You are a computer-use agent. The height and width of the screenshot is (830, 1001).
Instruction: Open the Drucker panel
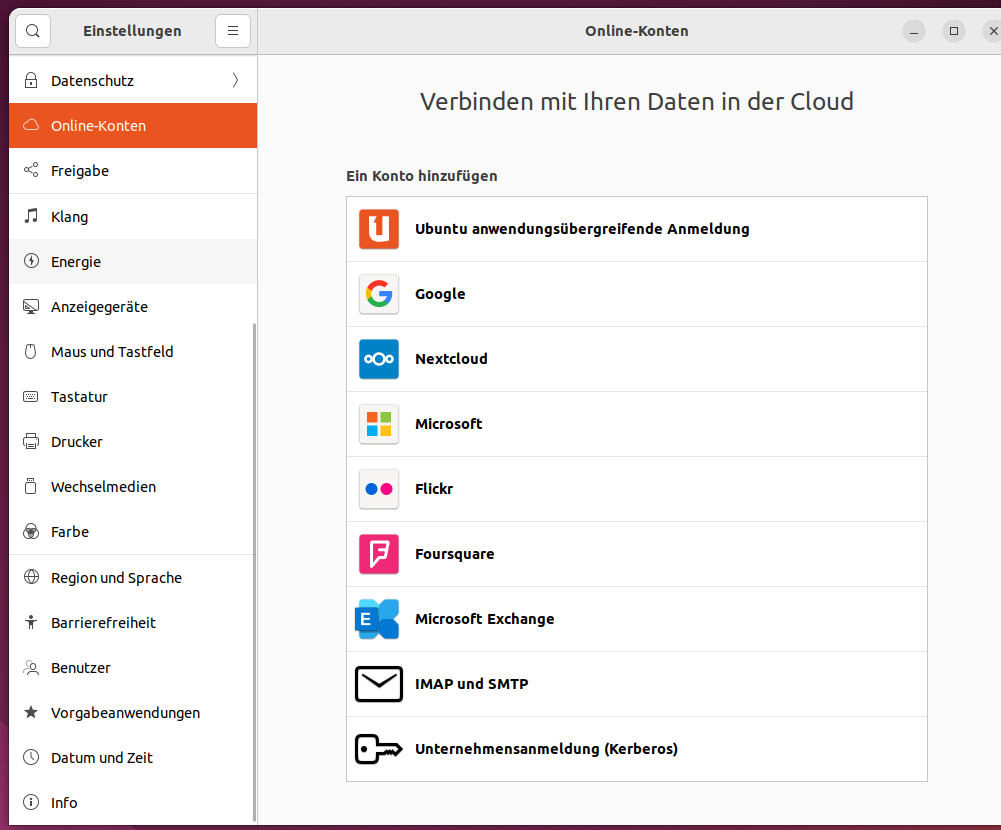133,441
